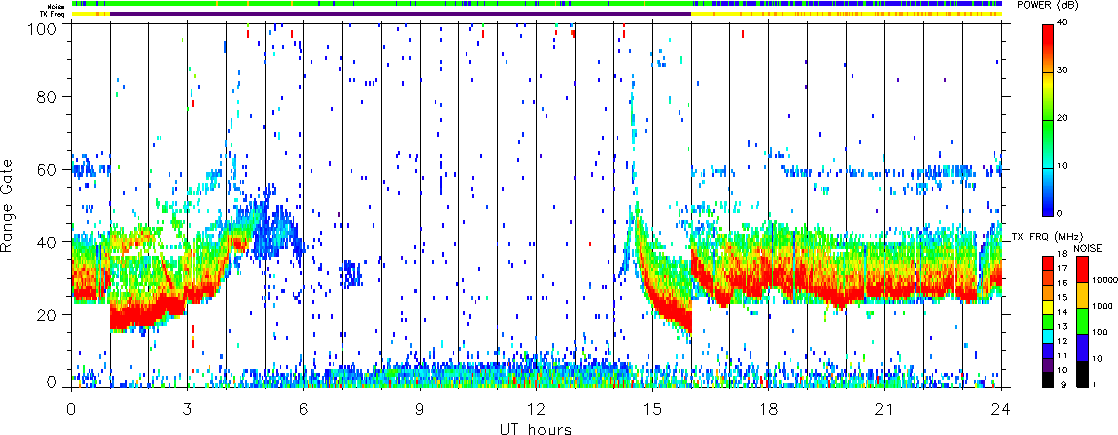
Task: Click the 'NOISE' legend title
Action: click(x=1089, y=247)
